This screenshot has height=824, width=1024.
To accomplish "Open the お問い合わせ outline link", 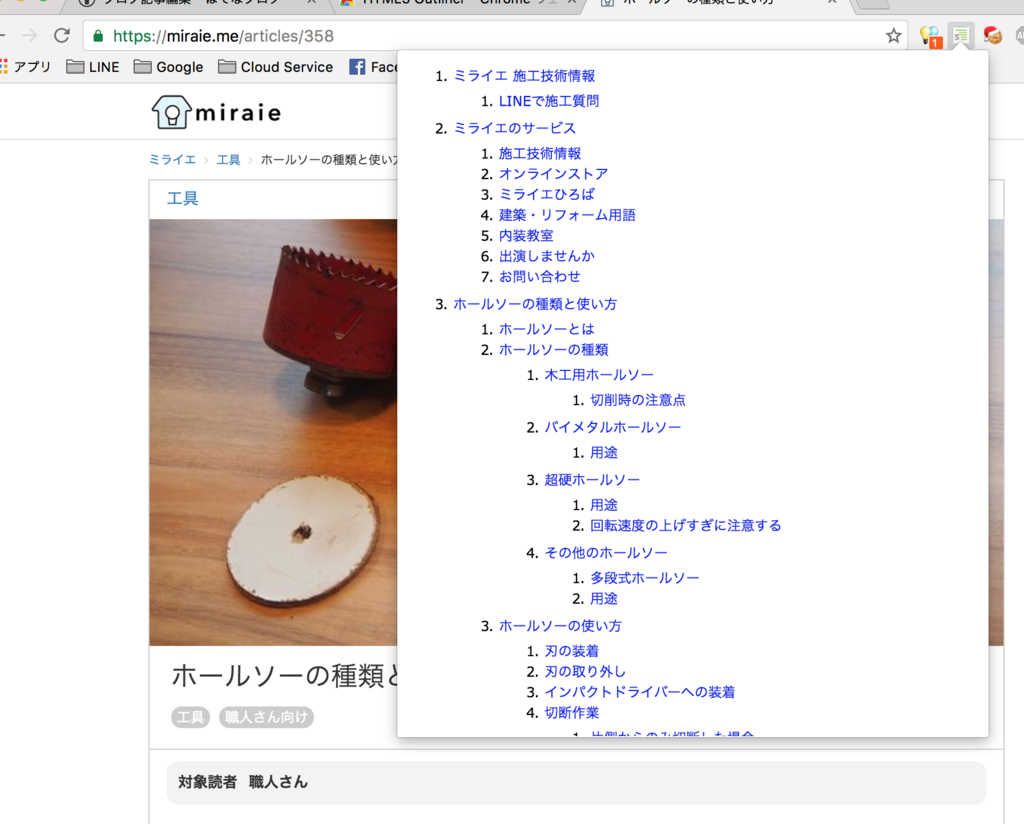I will (x=539, y=276).
